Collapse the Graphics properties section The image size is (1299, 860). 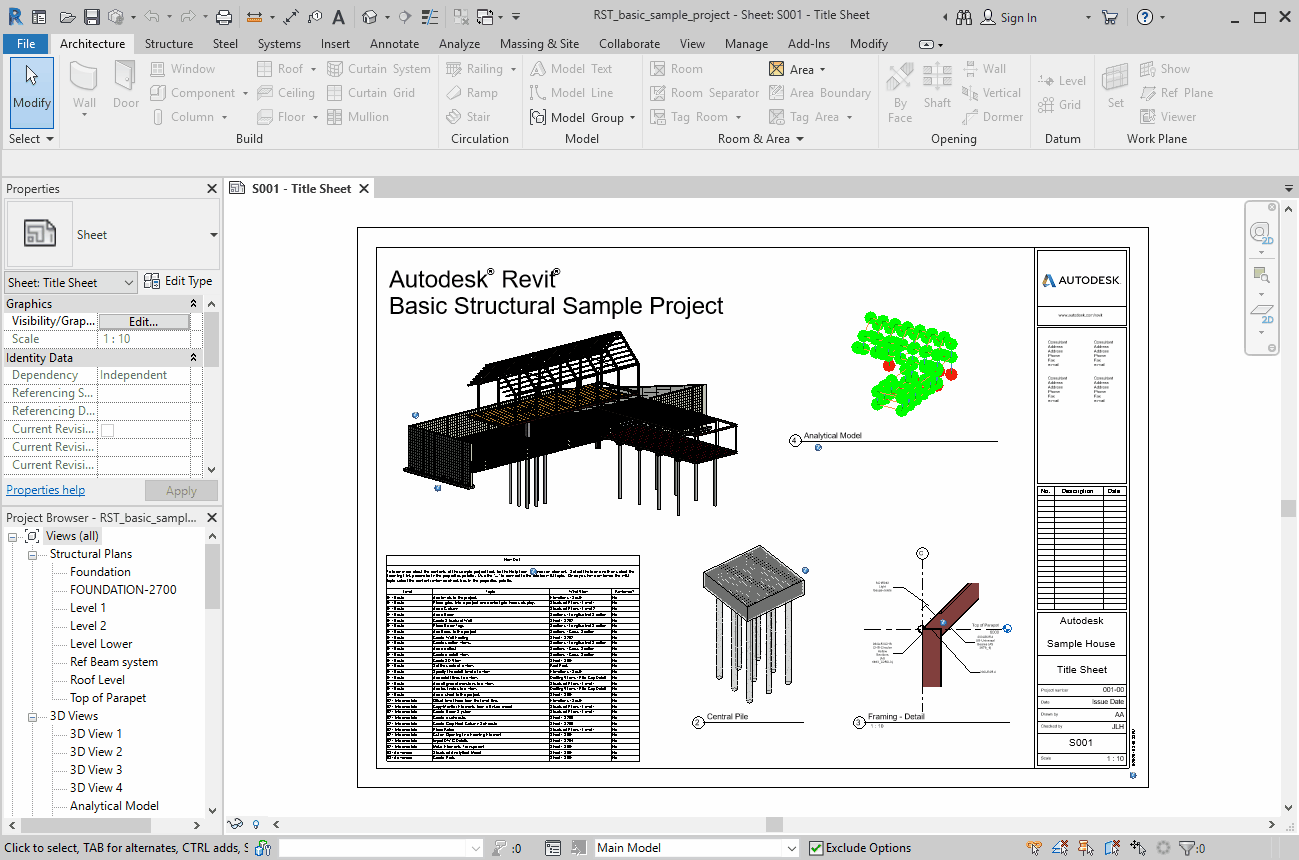(194, 304)
